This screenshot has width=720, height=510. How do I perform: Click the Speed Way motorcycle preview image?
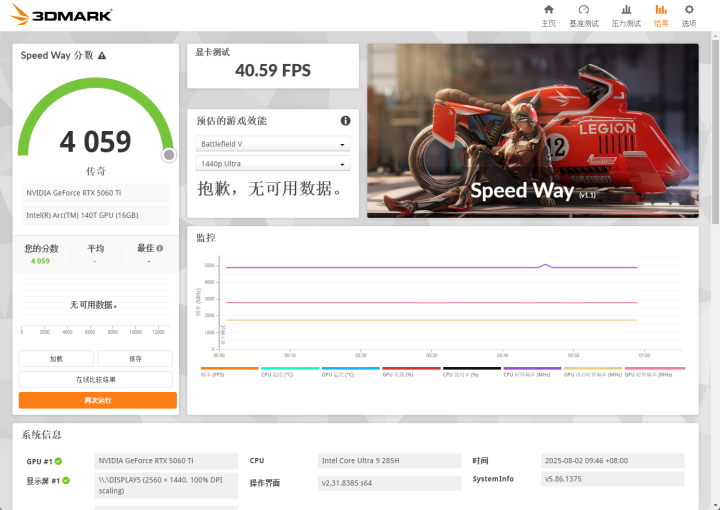coord(533,131)
